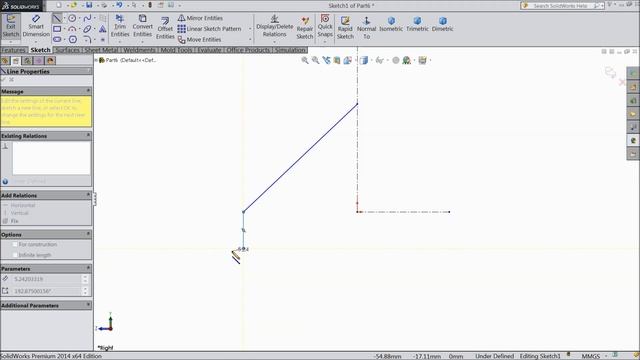Click the Zoom to Fit icon

coord(305,60)
